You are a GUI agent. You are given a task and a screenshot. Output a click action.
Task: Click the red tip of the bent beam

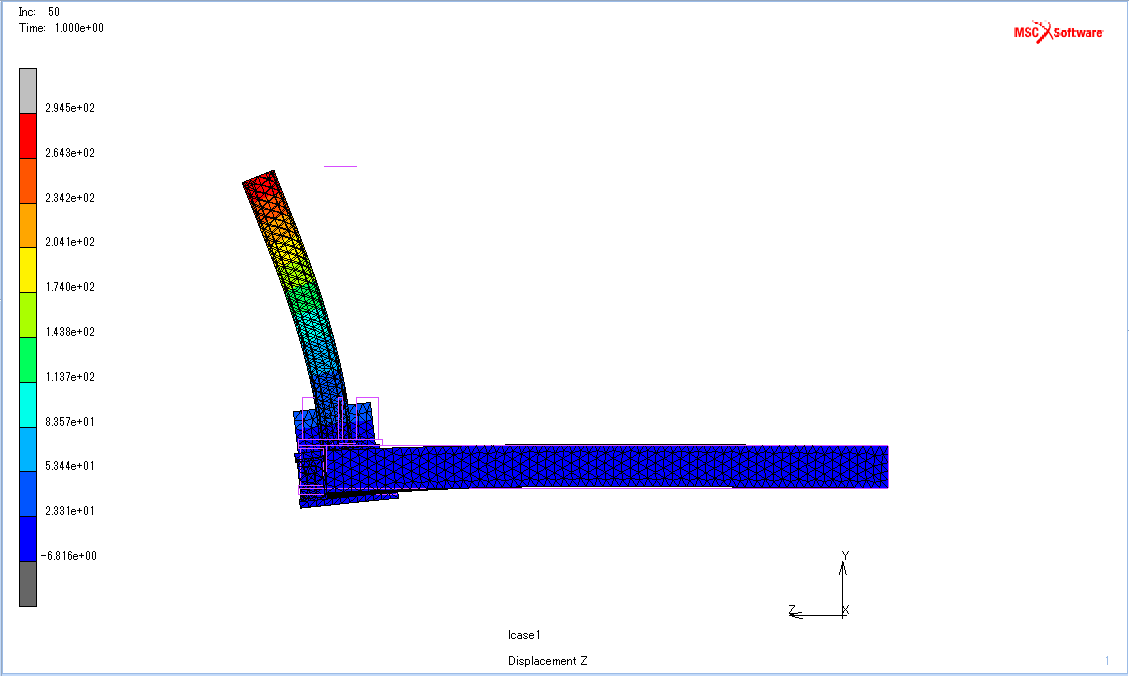[261, 186]
